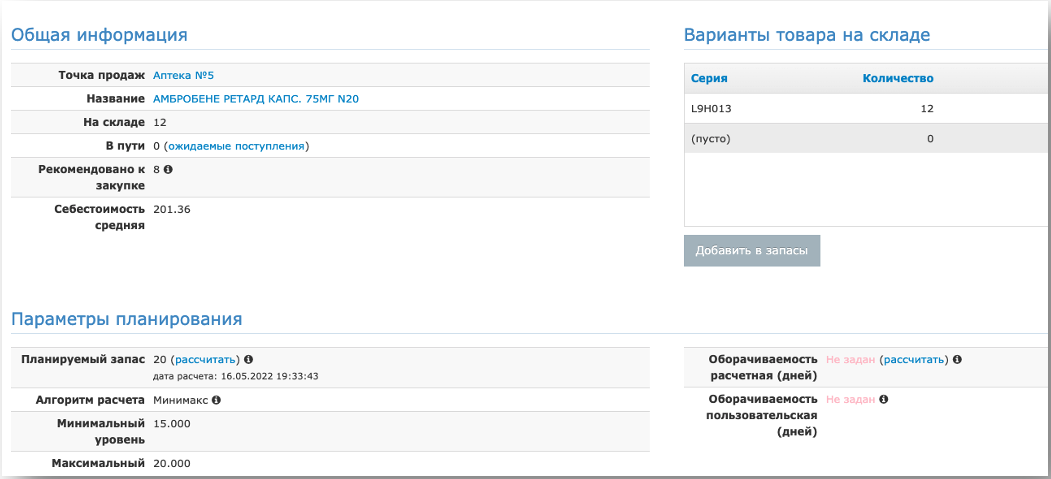Sort table by Серия column header
This screenshot has width=1051, height=479.
[x=709, y=78]
